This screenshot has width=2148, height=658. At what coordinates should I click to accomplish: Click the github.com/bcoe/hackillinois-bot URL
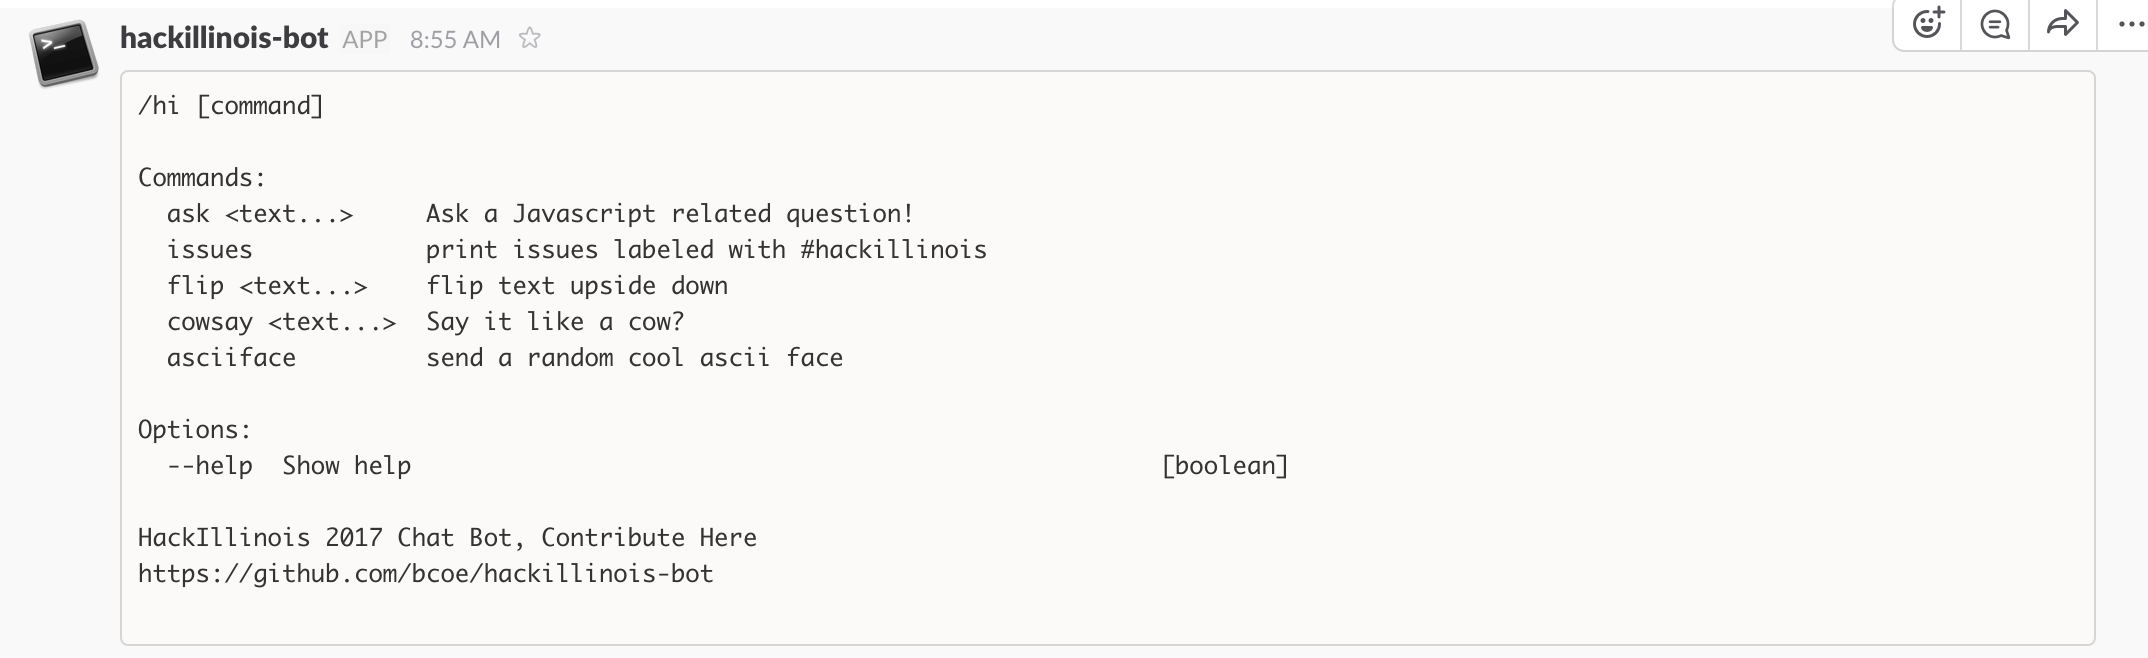pyautogui.click(x=426, y=574)
